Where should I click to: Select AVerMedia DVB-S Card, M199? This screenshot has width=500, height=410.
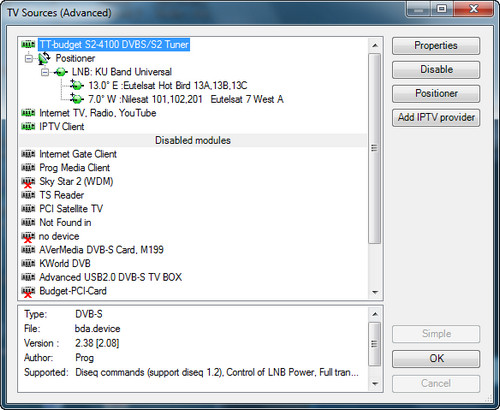click(101, 250)
